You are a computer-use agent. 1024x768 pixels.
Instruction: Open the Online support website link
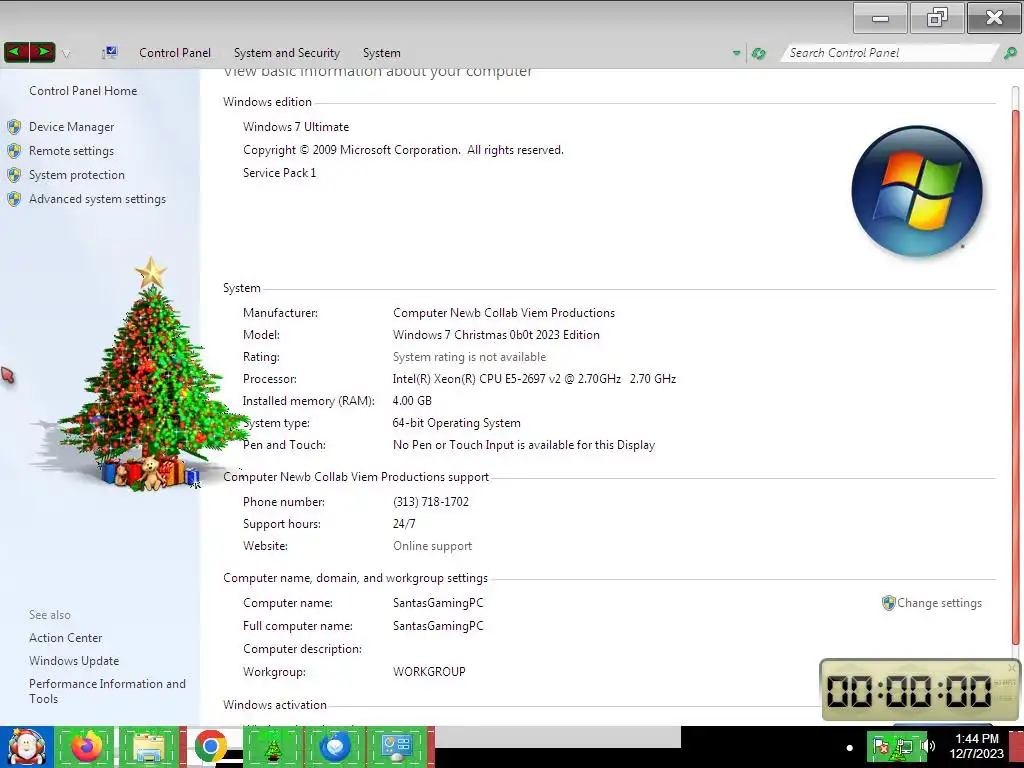click(x=432, y=546)
